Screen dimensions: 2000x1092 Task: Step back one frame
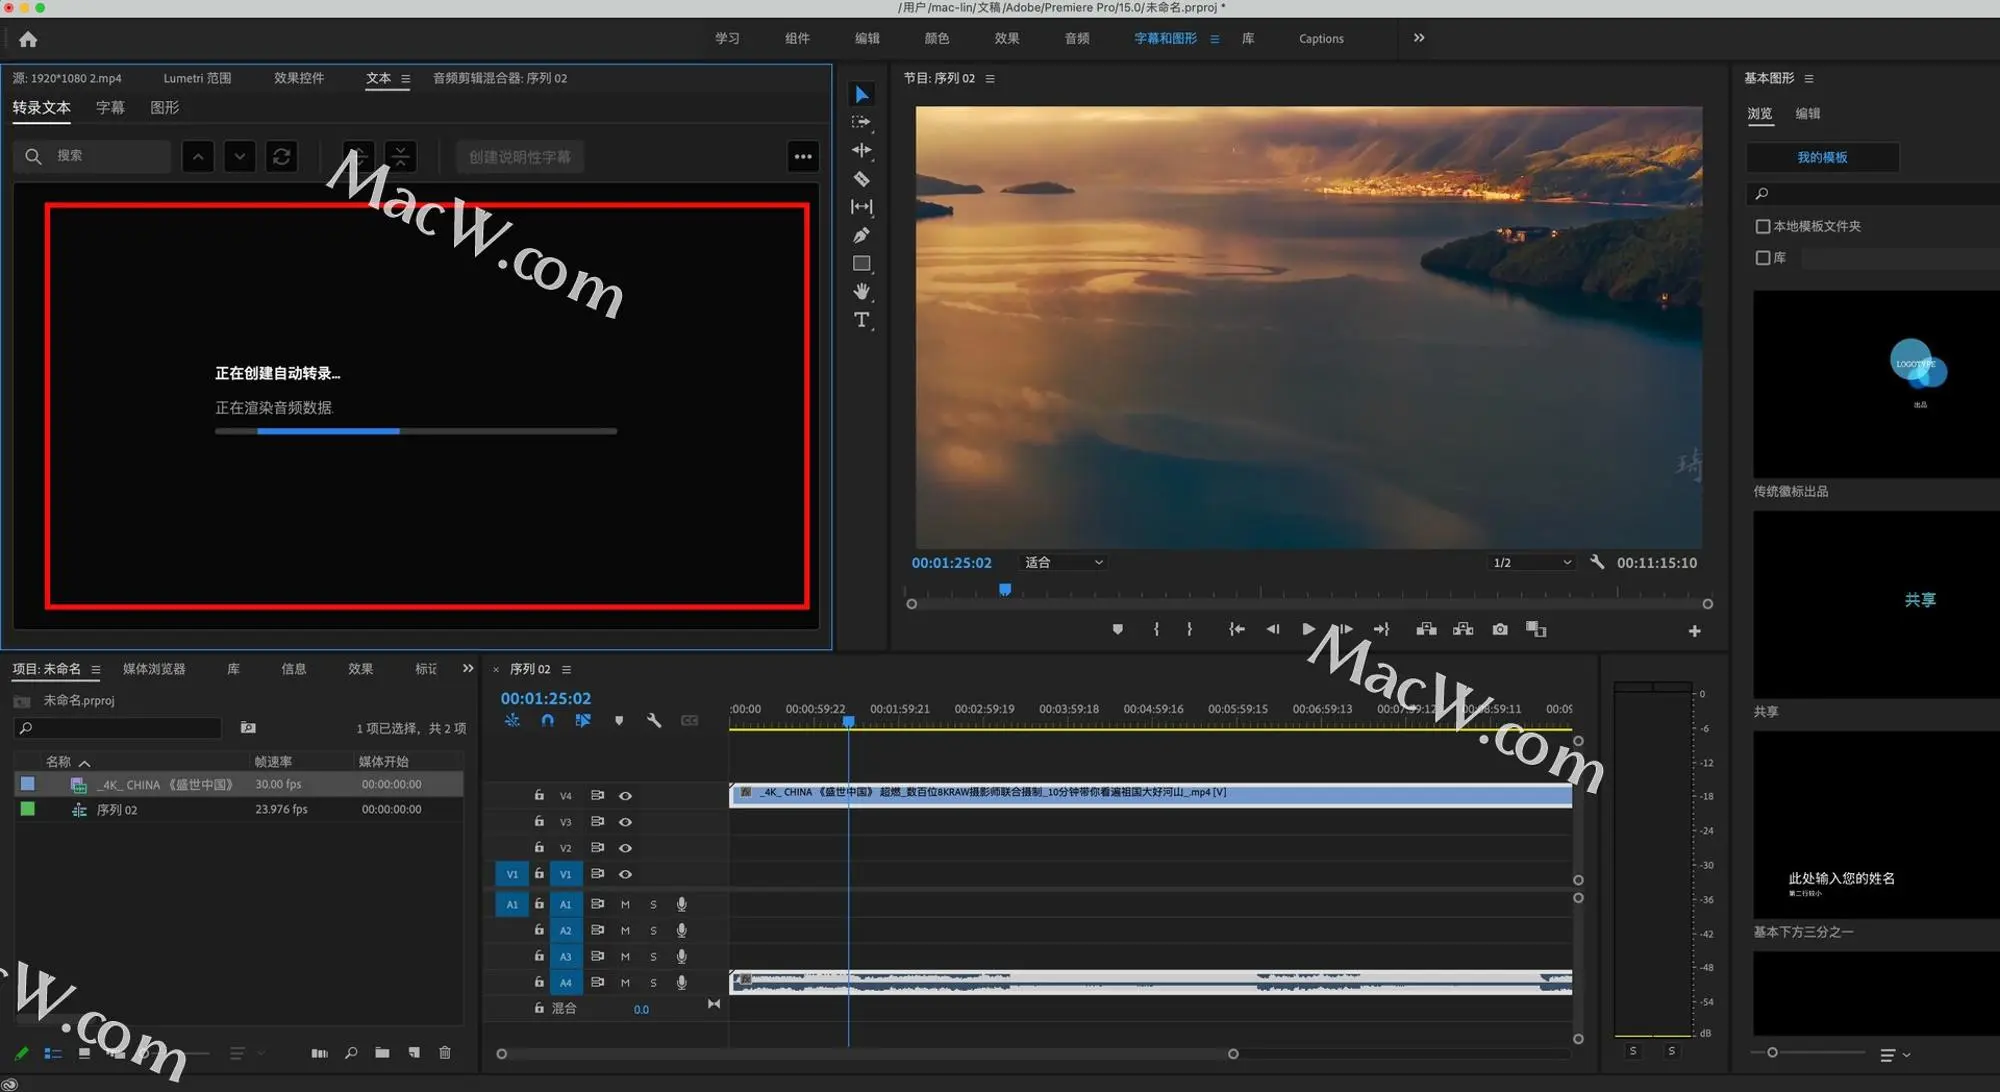tap(1272, 629)
